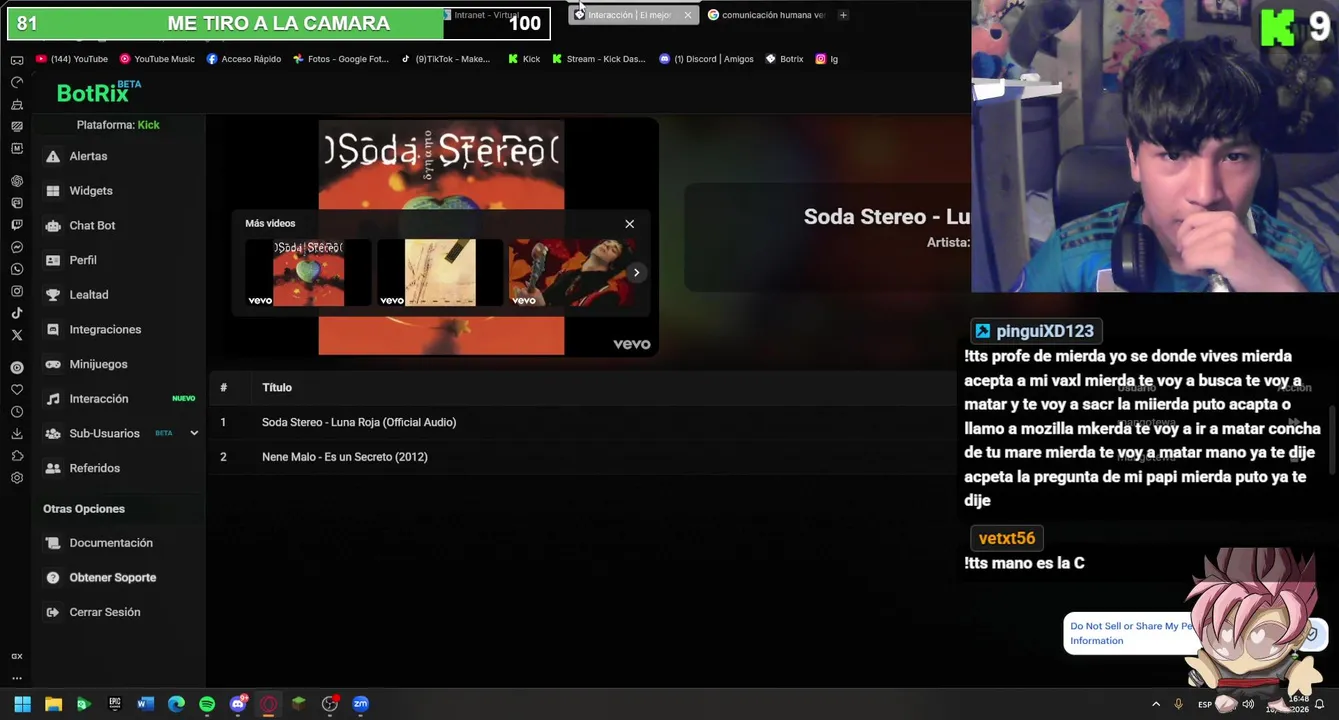Open browser history clock icon
The height and width of the screenshot is (720, 1339).
(17, 412)
